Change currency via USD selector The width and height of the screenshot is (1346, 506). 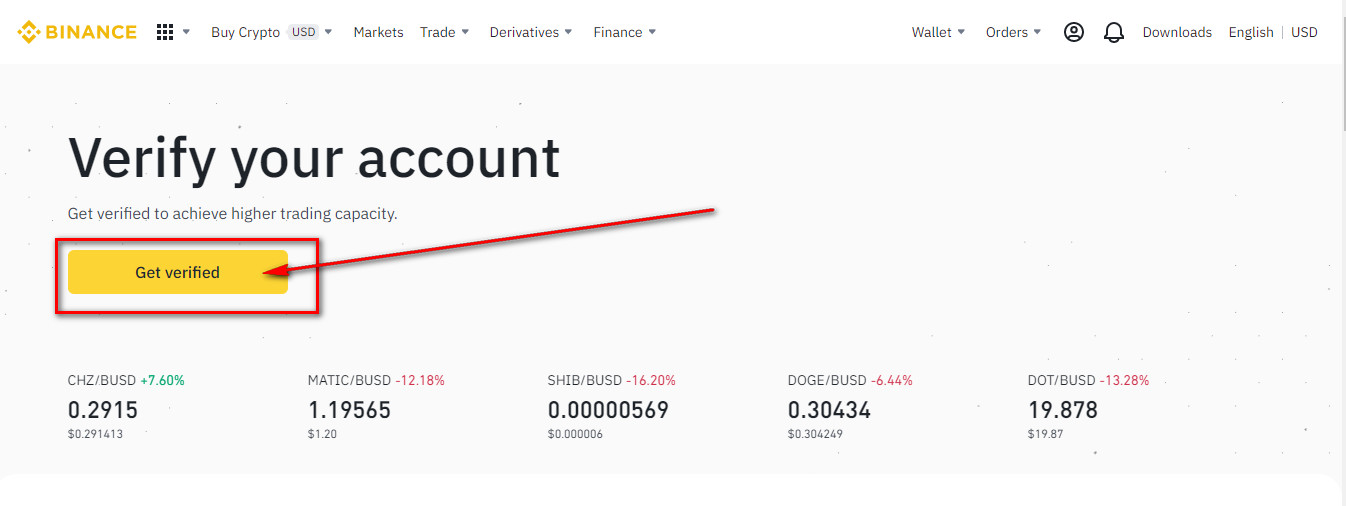pos(1304,32)
